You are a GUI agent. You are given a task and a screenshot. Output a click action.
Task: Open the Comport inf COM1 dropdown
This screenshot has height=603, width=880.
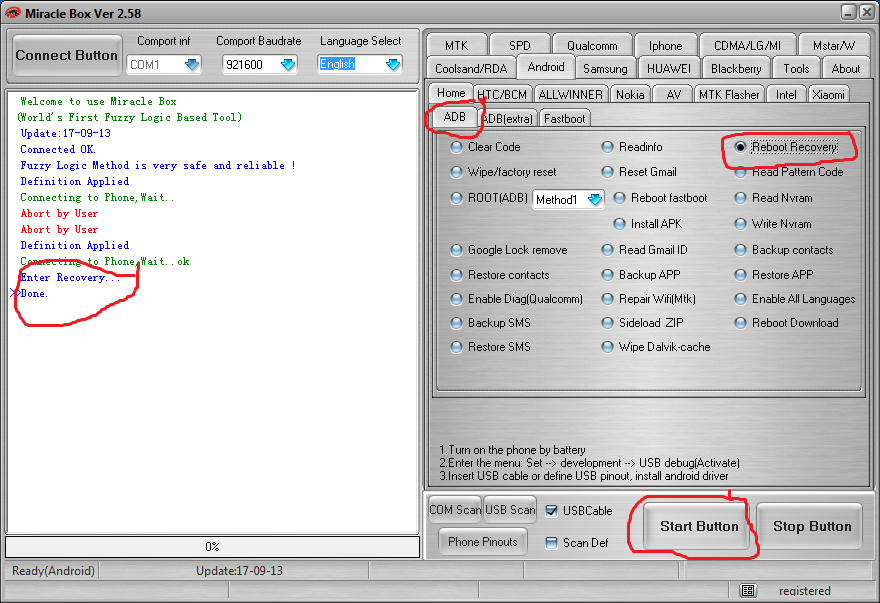pos(192,65)
